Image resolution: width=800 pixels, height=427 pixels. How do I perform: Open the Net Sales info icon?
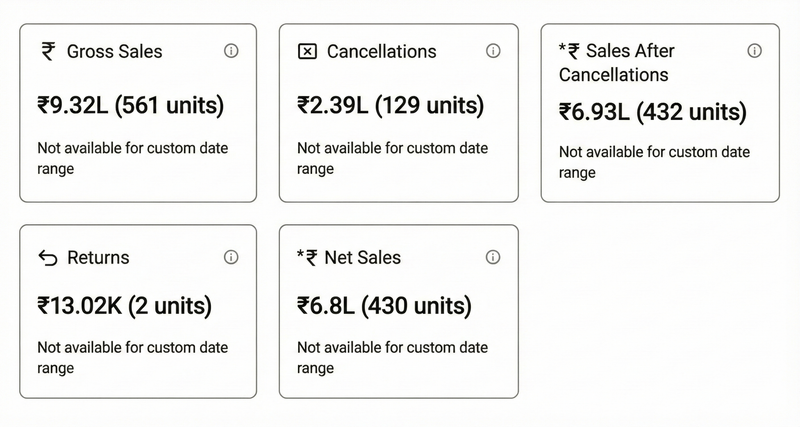coord(493,257)
